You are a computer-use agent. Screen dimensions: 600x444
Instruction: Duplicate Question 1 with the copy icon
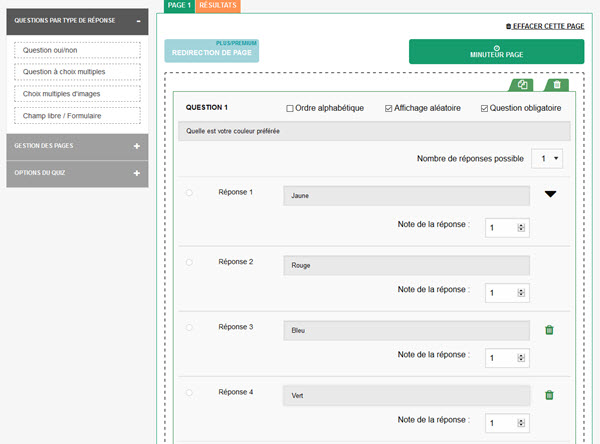pos(522,85)
